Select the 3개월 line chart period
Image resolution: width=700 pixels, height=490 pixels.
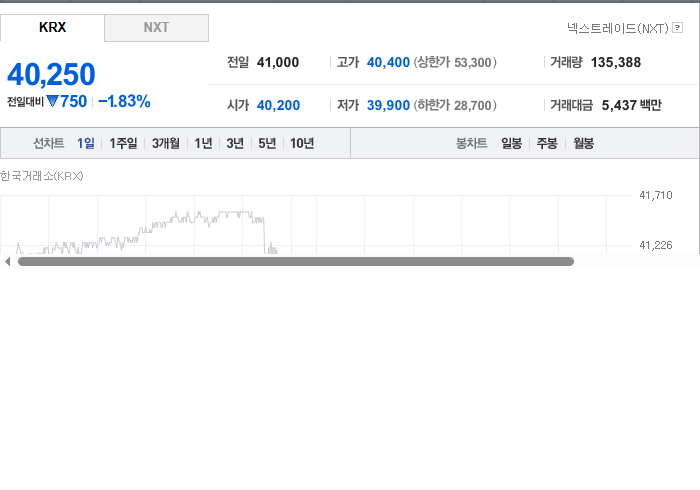(x=166, y=143)
